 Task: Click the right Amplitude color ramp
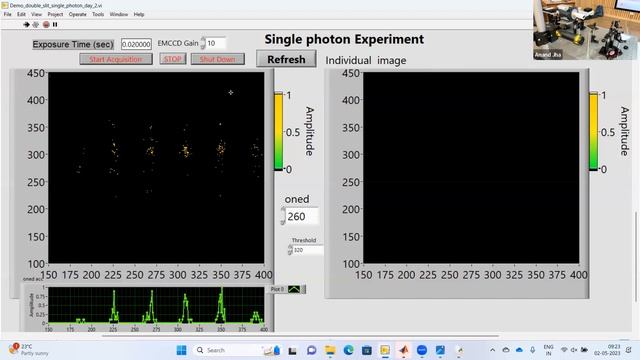tap(593, 131)
